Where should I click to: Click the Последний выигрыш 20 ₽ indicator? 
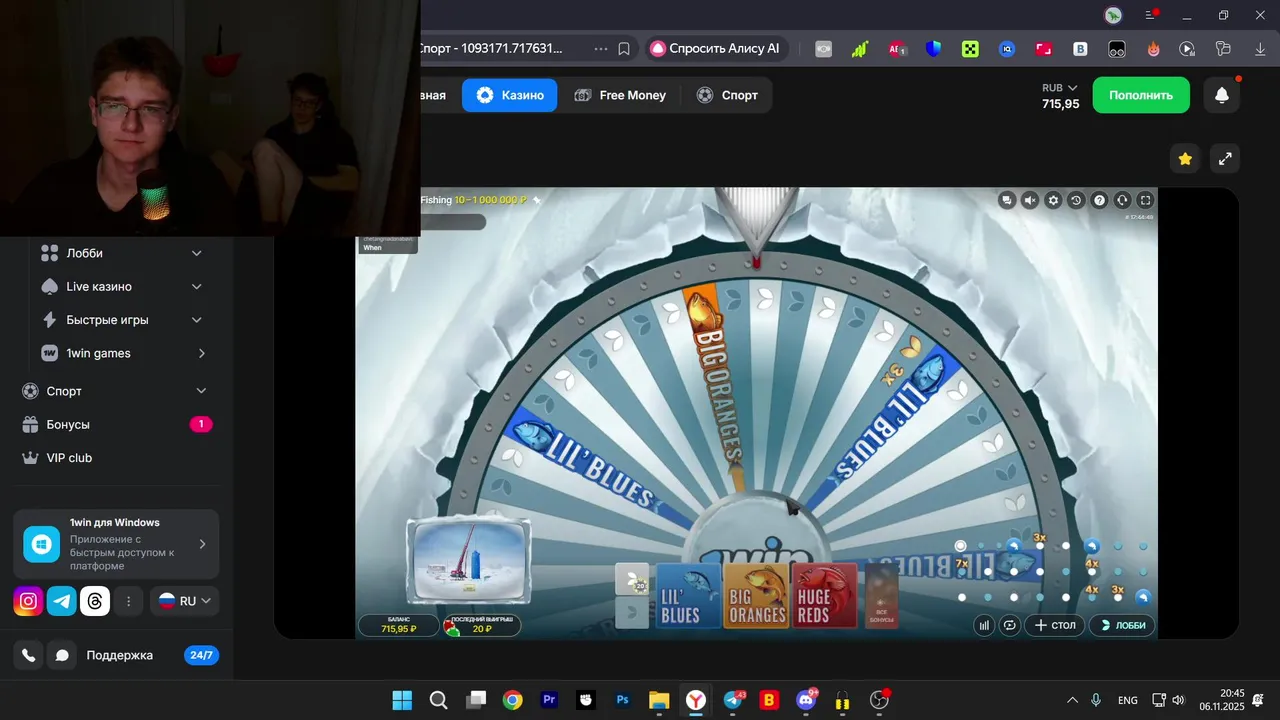482,625
